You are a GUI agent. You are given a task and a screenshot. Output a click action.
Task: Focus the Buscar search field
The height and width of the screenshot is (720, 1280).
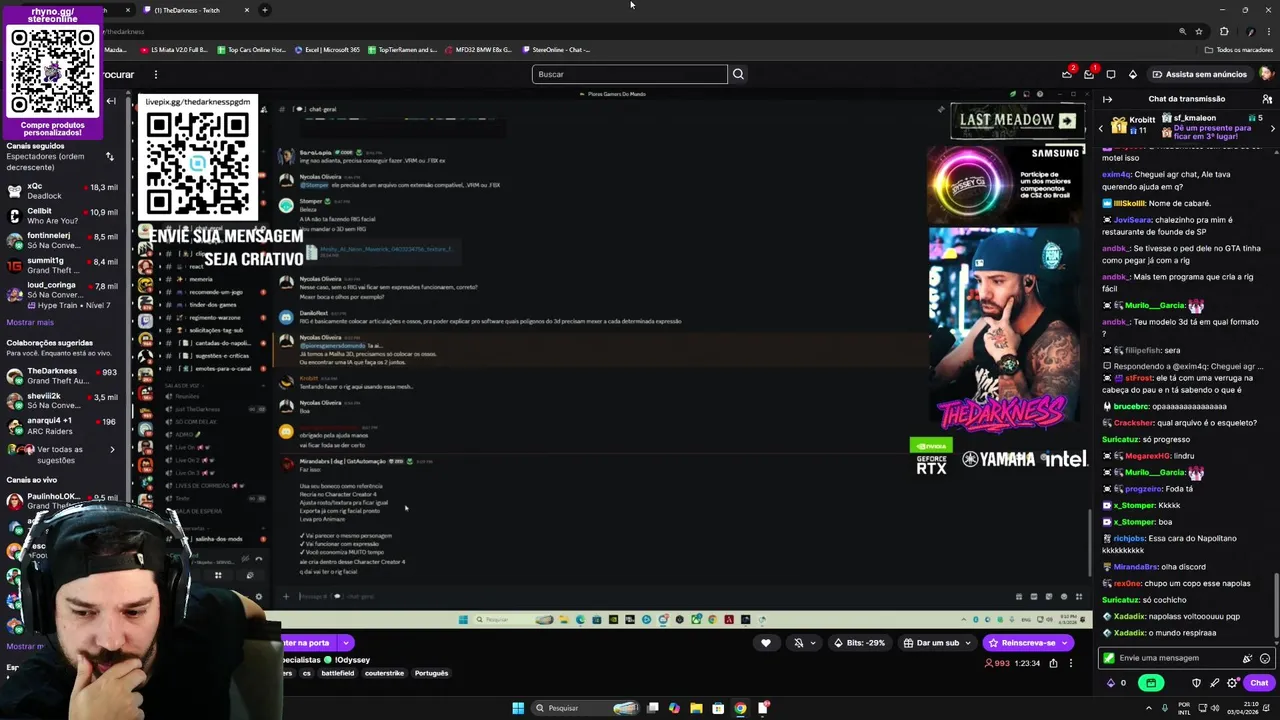(x=630, y=74)
